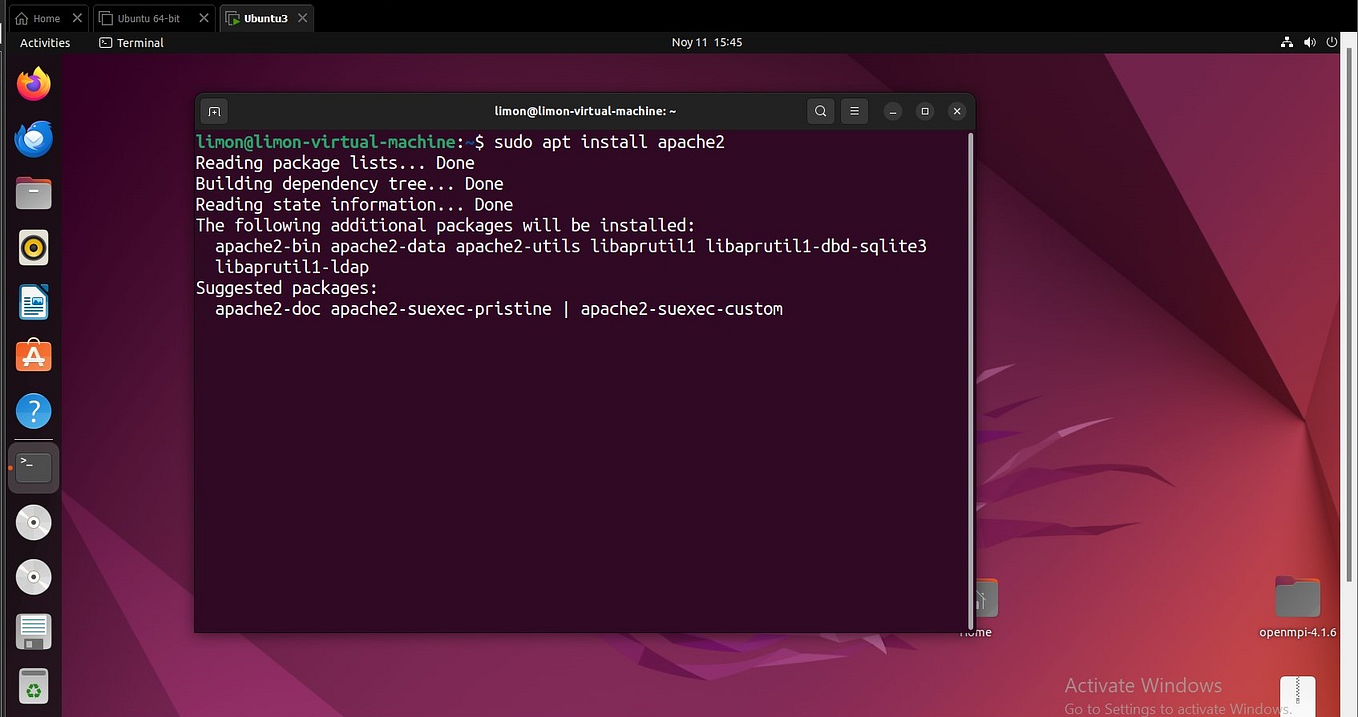Open Rhythmbox music player from the dock
This screenshot has width=1358, height=717.
click(33, 247)
